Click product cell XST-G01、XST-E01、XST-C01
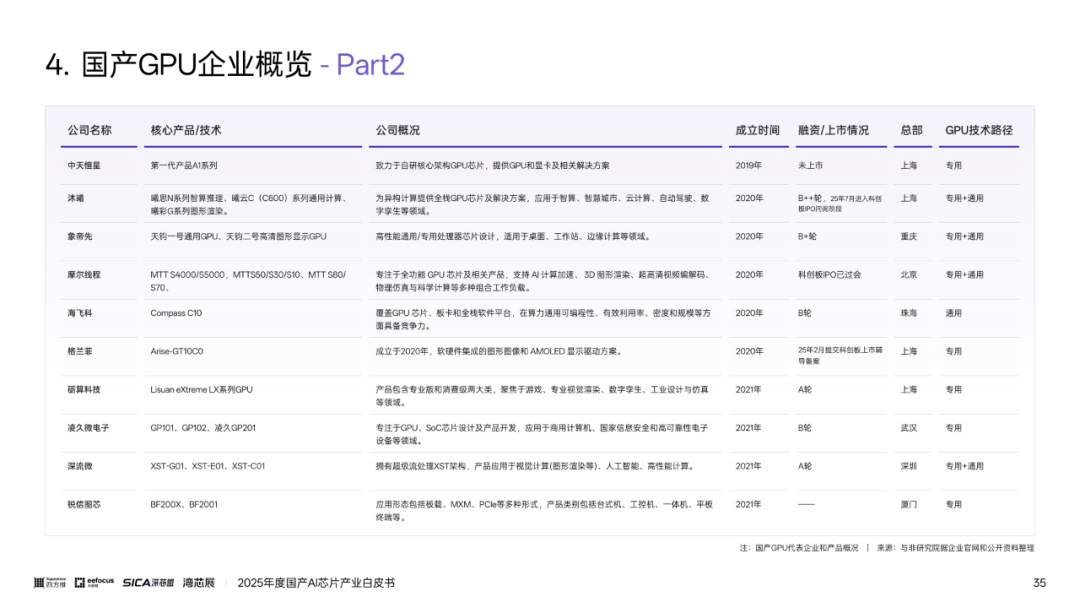This screenshot has width=1080, height=608. coord(208,466)
